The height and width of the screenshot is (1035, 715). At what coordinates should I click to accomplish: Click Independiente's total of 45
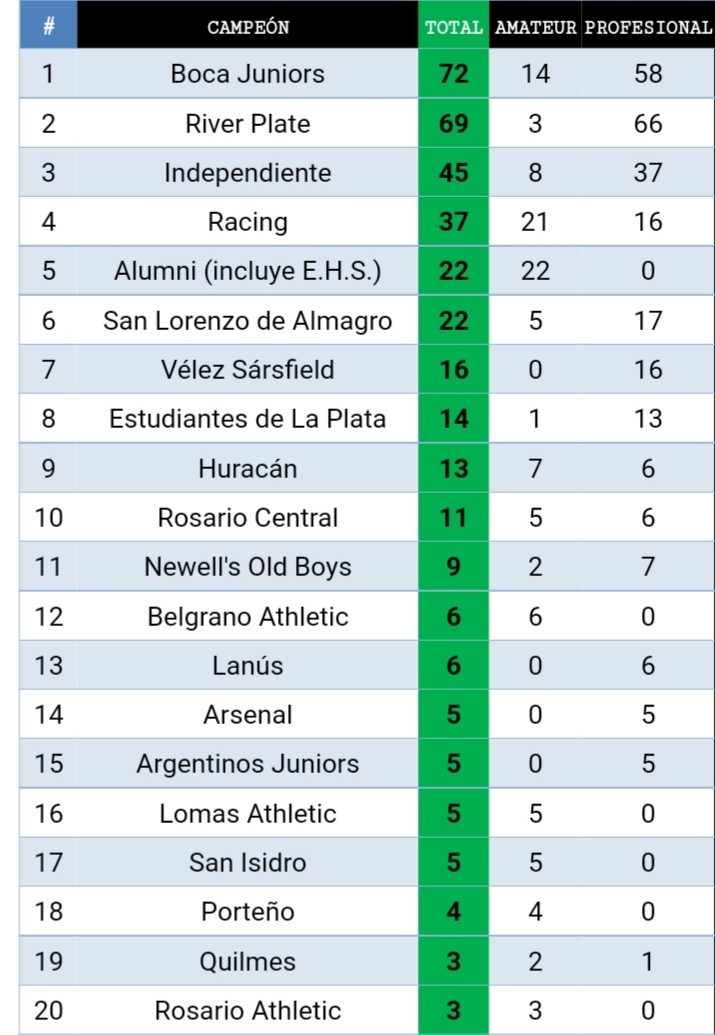(454, 172)
